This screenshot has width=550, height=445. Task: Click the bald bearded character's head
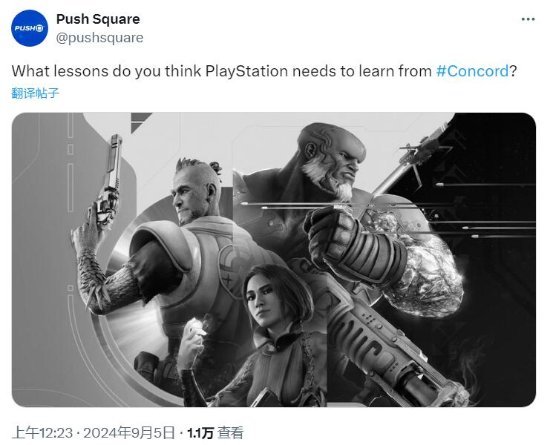pyautogui.click(x=331, y=158)
